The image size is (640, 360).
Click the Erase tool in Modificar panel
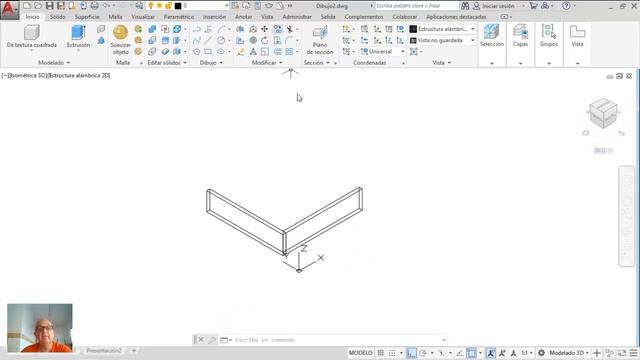click(x=240, y=52)
